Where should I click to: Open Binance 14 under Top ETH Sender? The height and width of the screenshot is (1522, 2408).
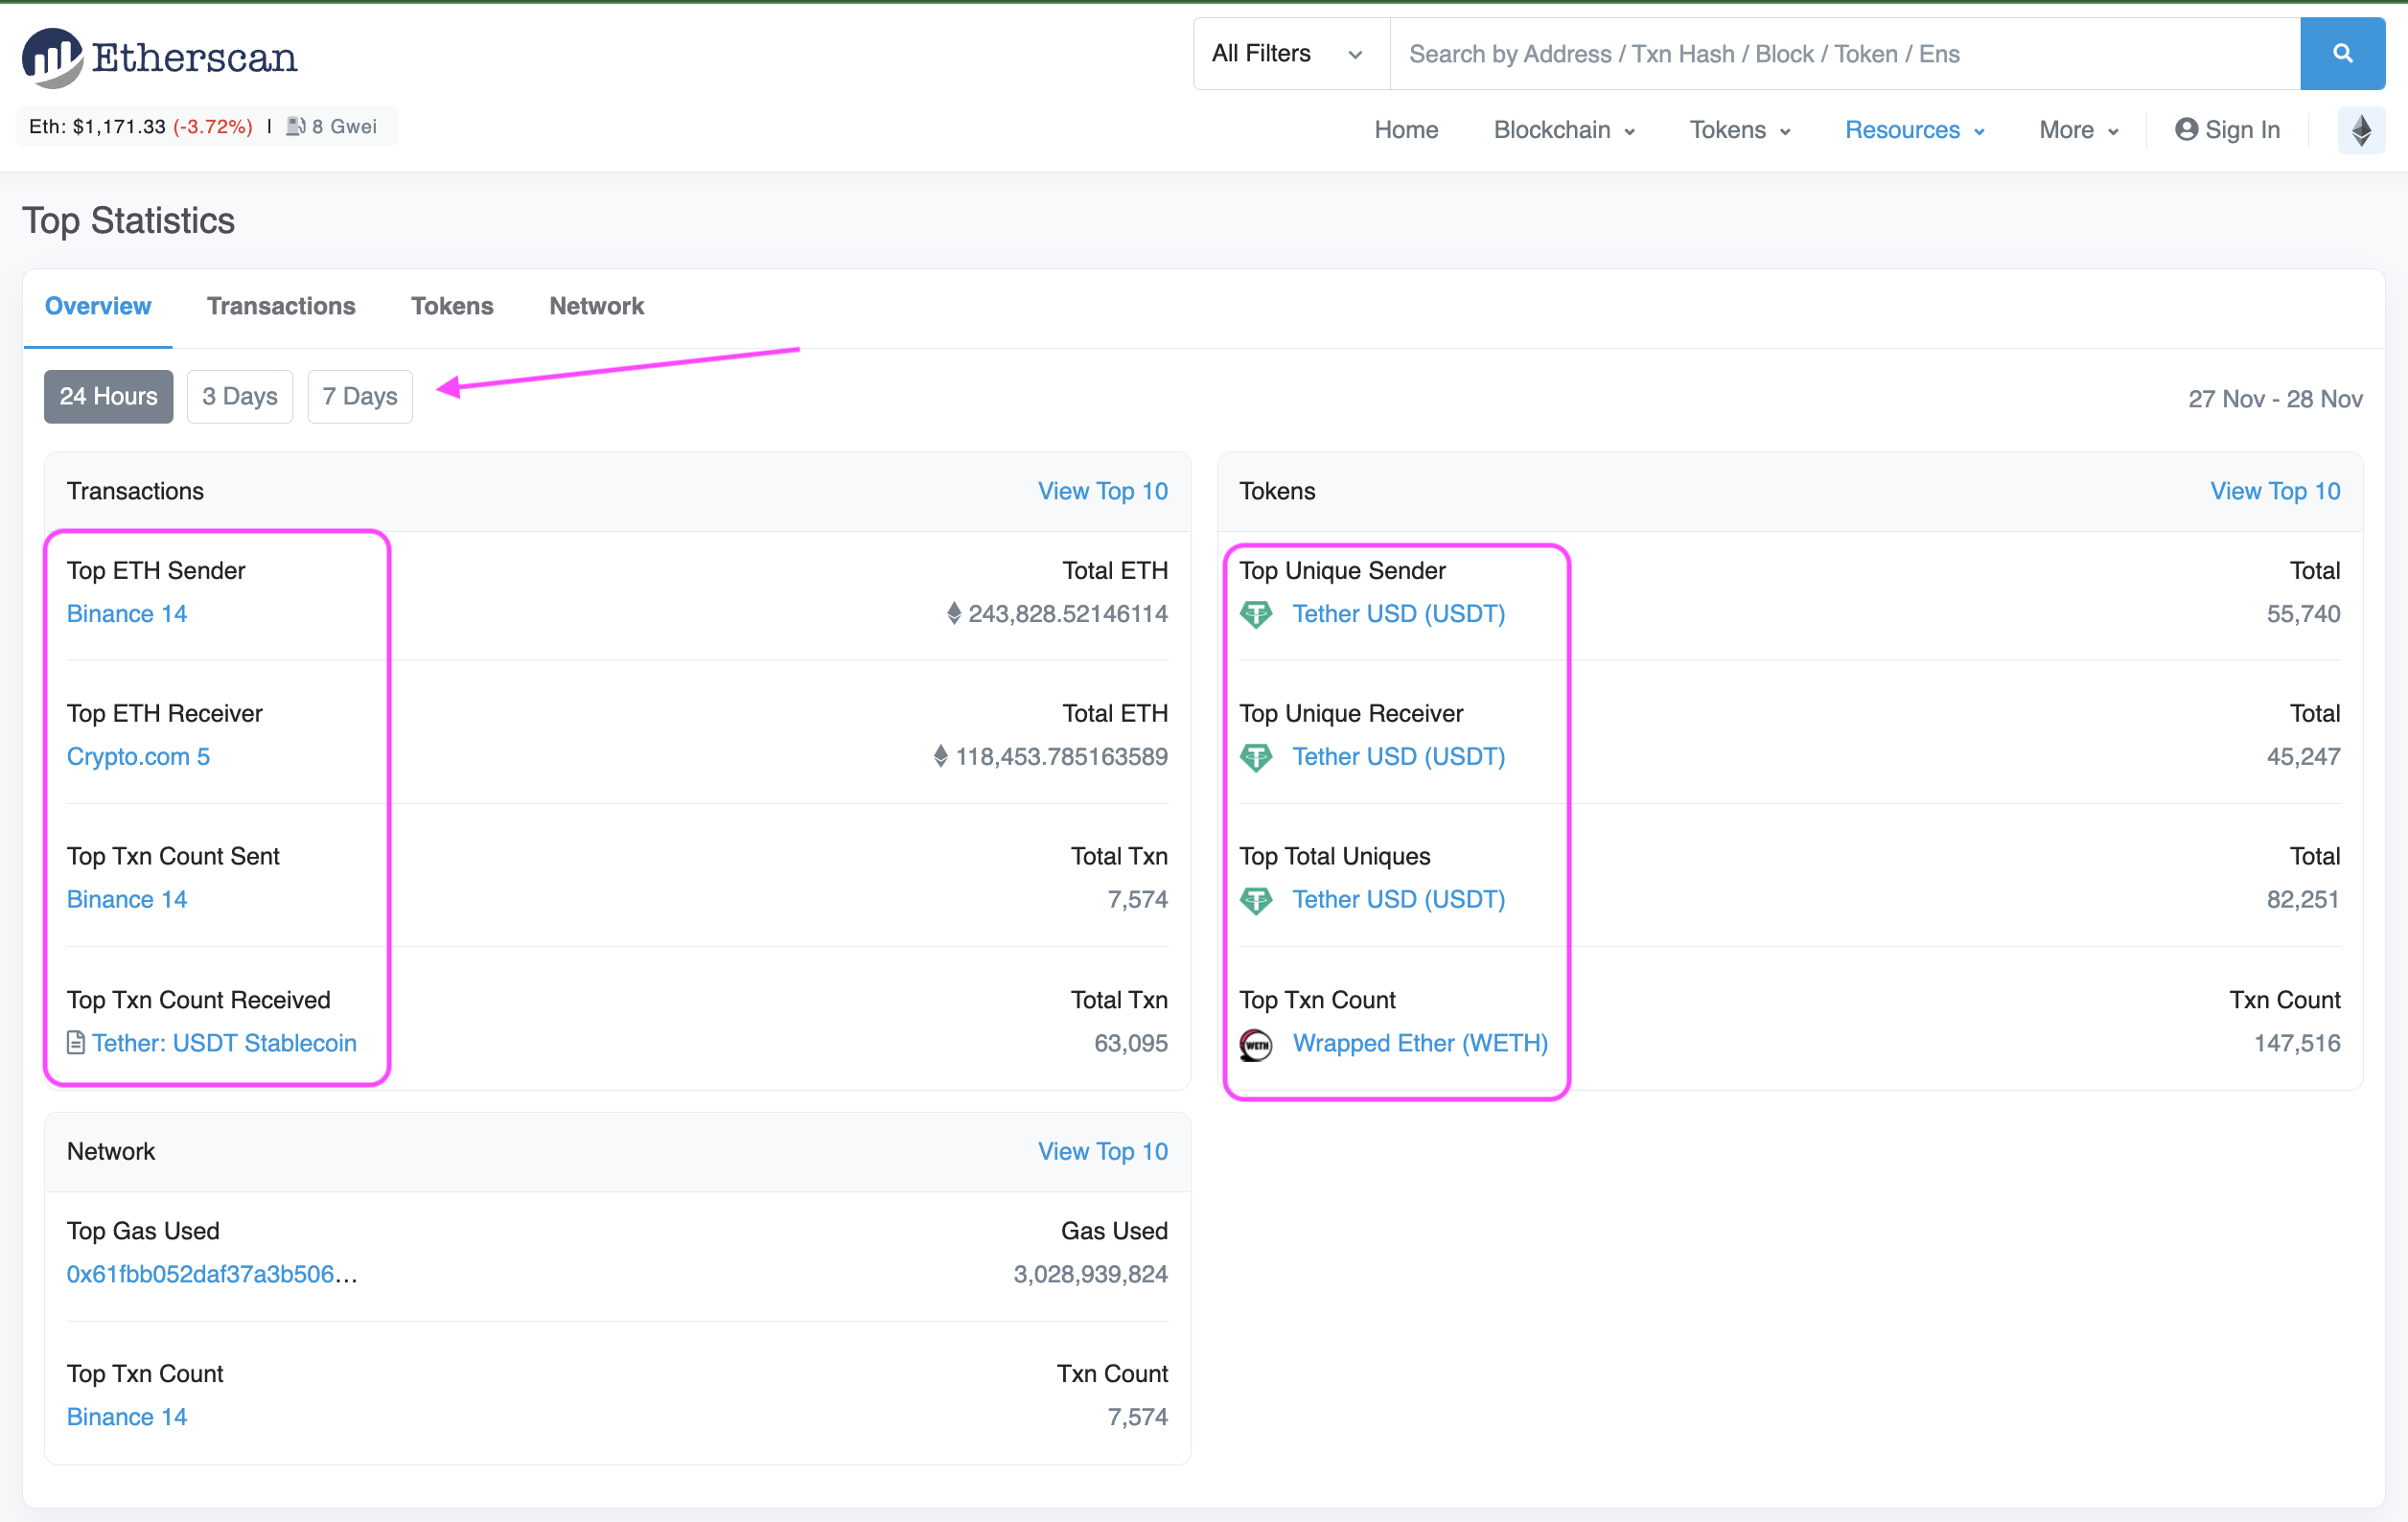pos(127,614)
